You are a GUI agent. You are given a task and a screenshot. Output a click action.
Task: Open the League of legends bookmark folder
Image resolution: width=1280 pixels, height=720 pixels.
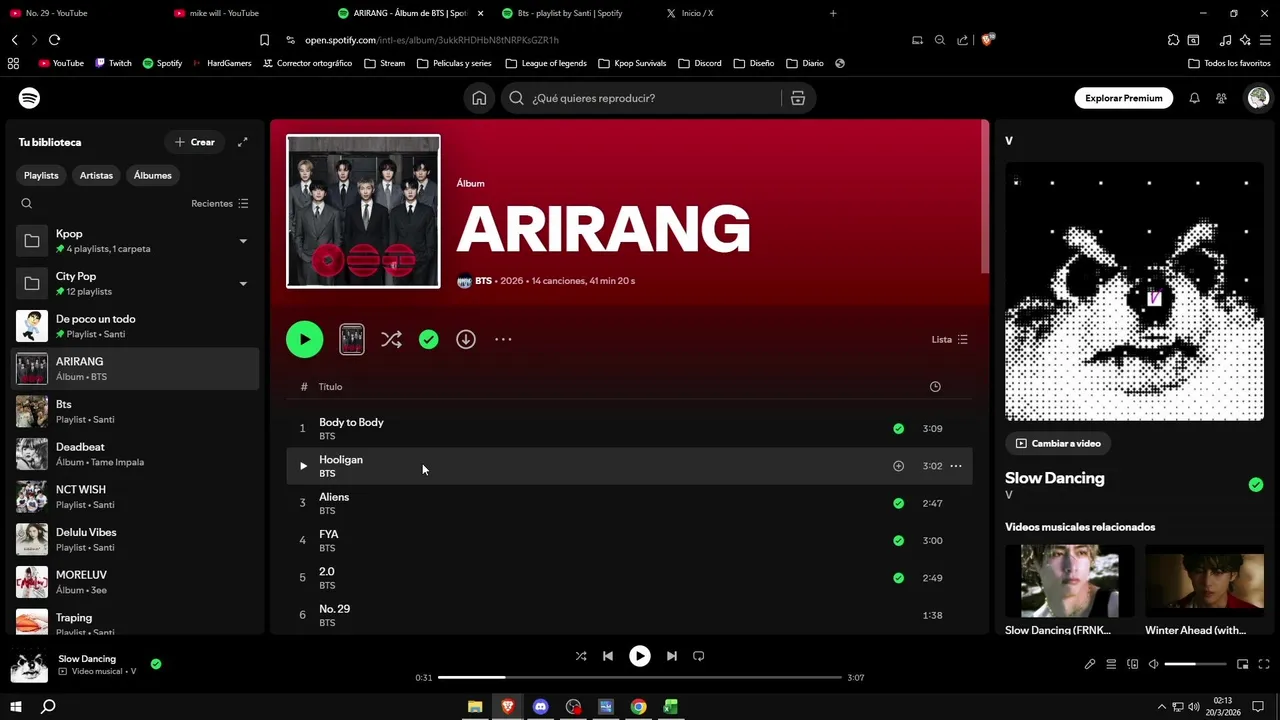[546, 63]
